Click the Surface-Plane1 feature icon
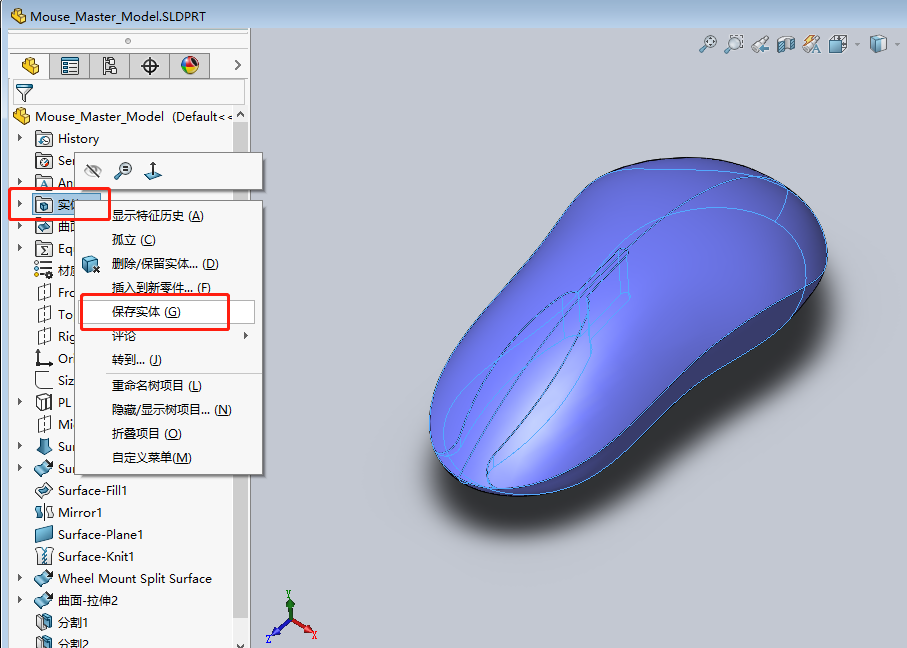This screenshot has width=907, height=648. pos(44,535)
